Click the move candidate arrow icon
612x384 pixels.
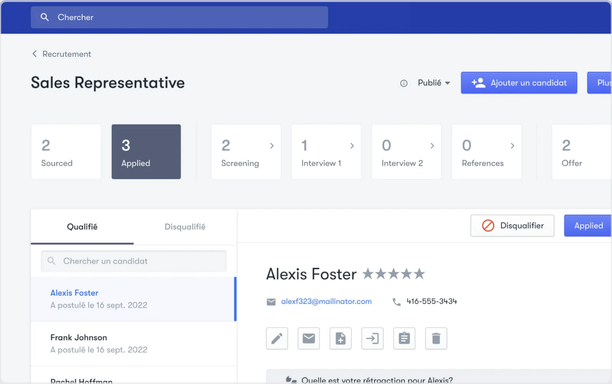tap(372, 338)
